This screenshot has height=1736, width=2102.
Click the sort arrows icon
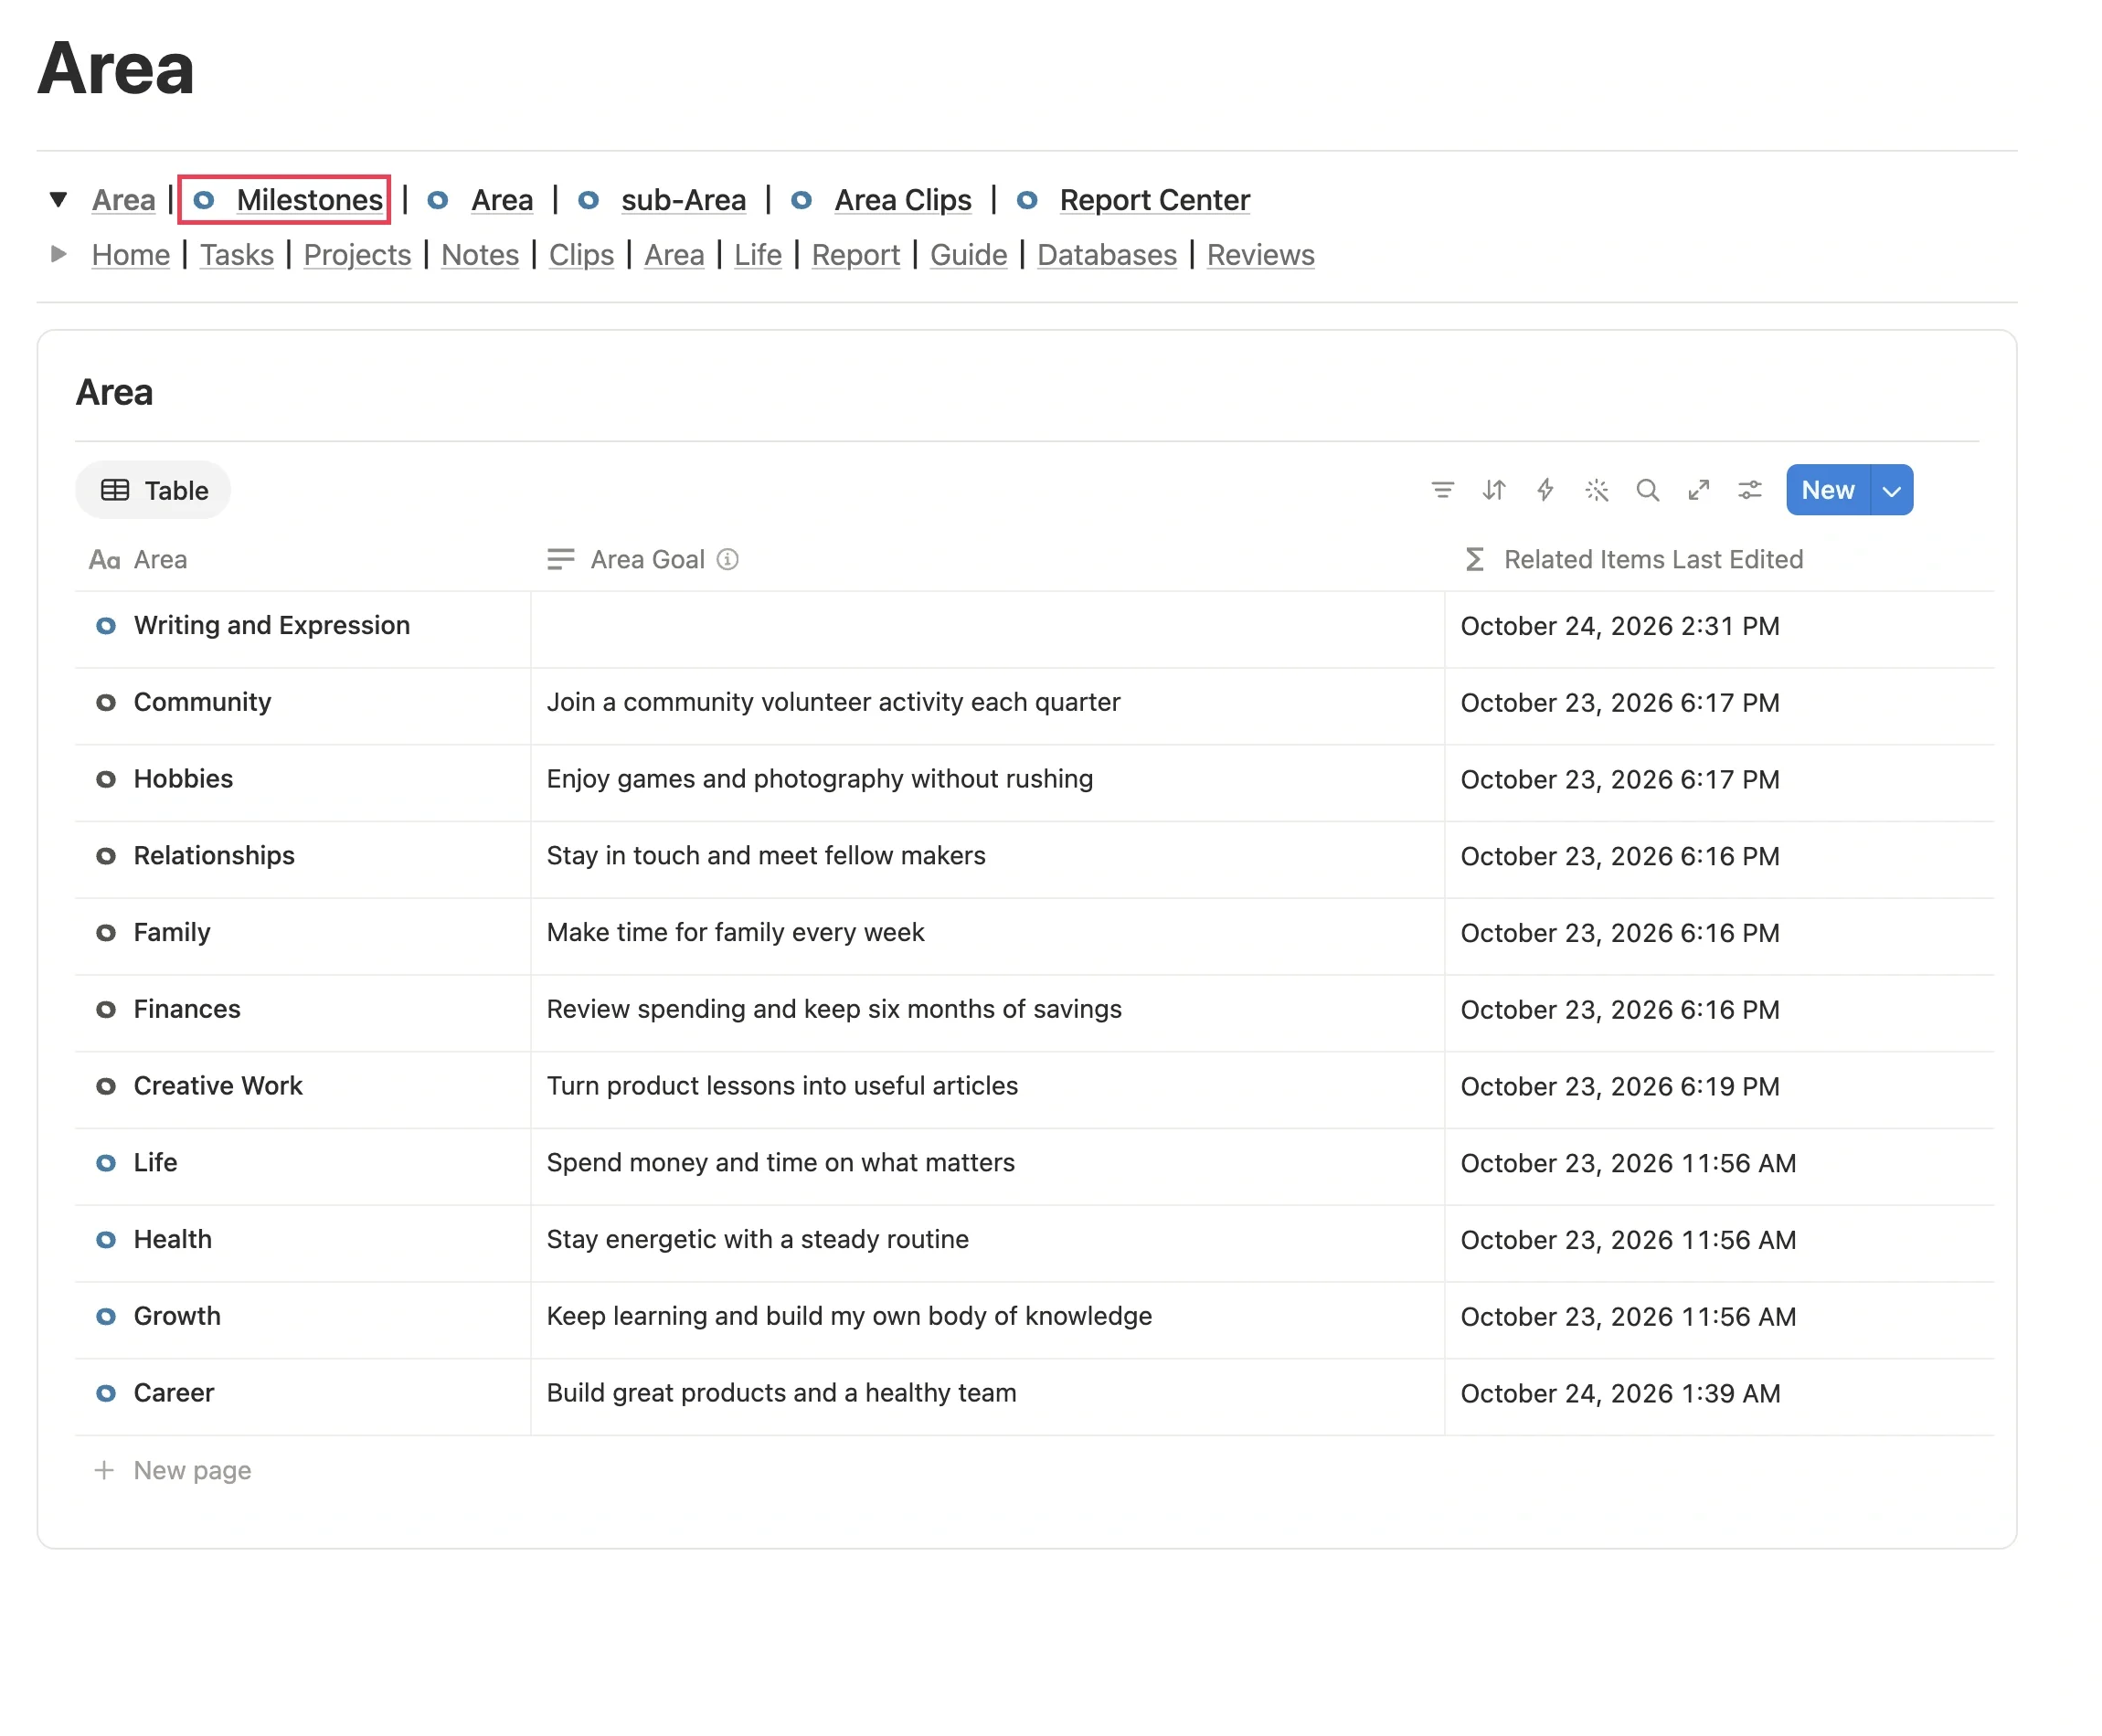pos(1493,490)
